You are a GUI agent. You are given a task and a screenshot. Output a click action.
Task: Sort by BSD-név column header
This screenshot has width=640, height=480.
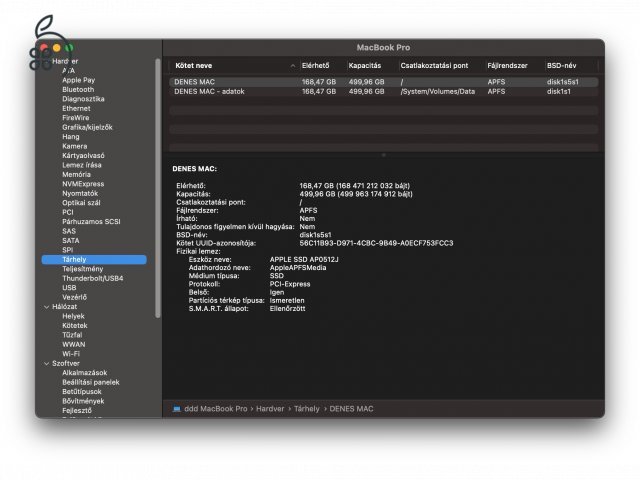pyautogui.click(x=562, y=65)
